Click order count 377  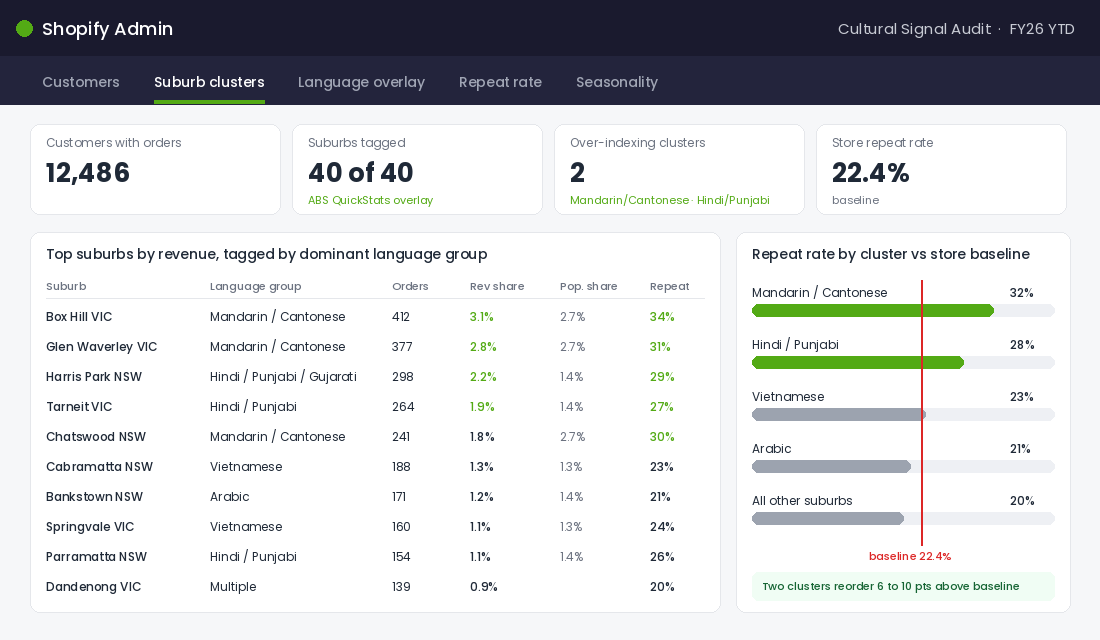click(402, 347)
